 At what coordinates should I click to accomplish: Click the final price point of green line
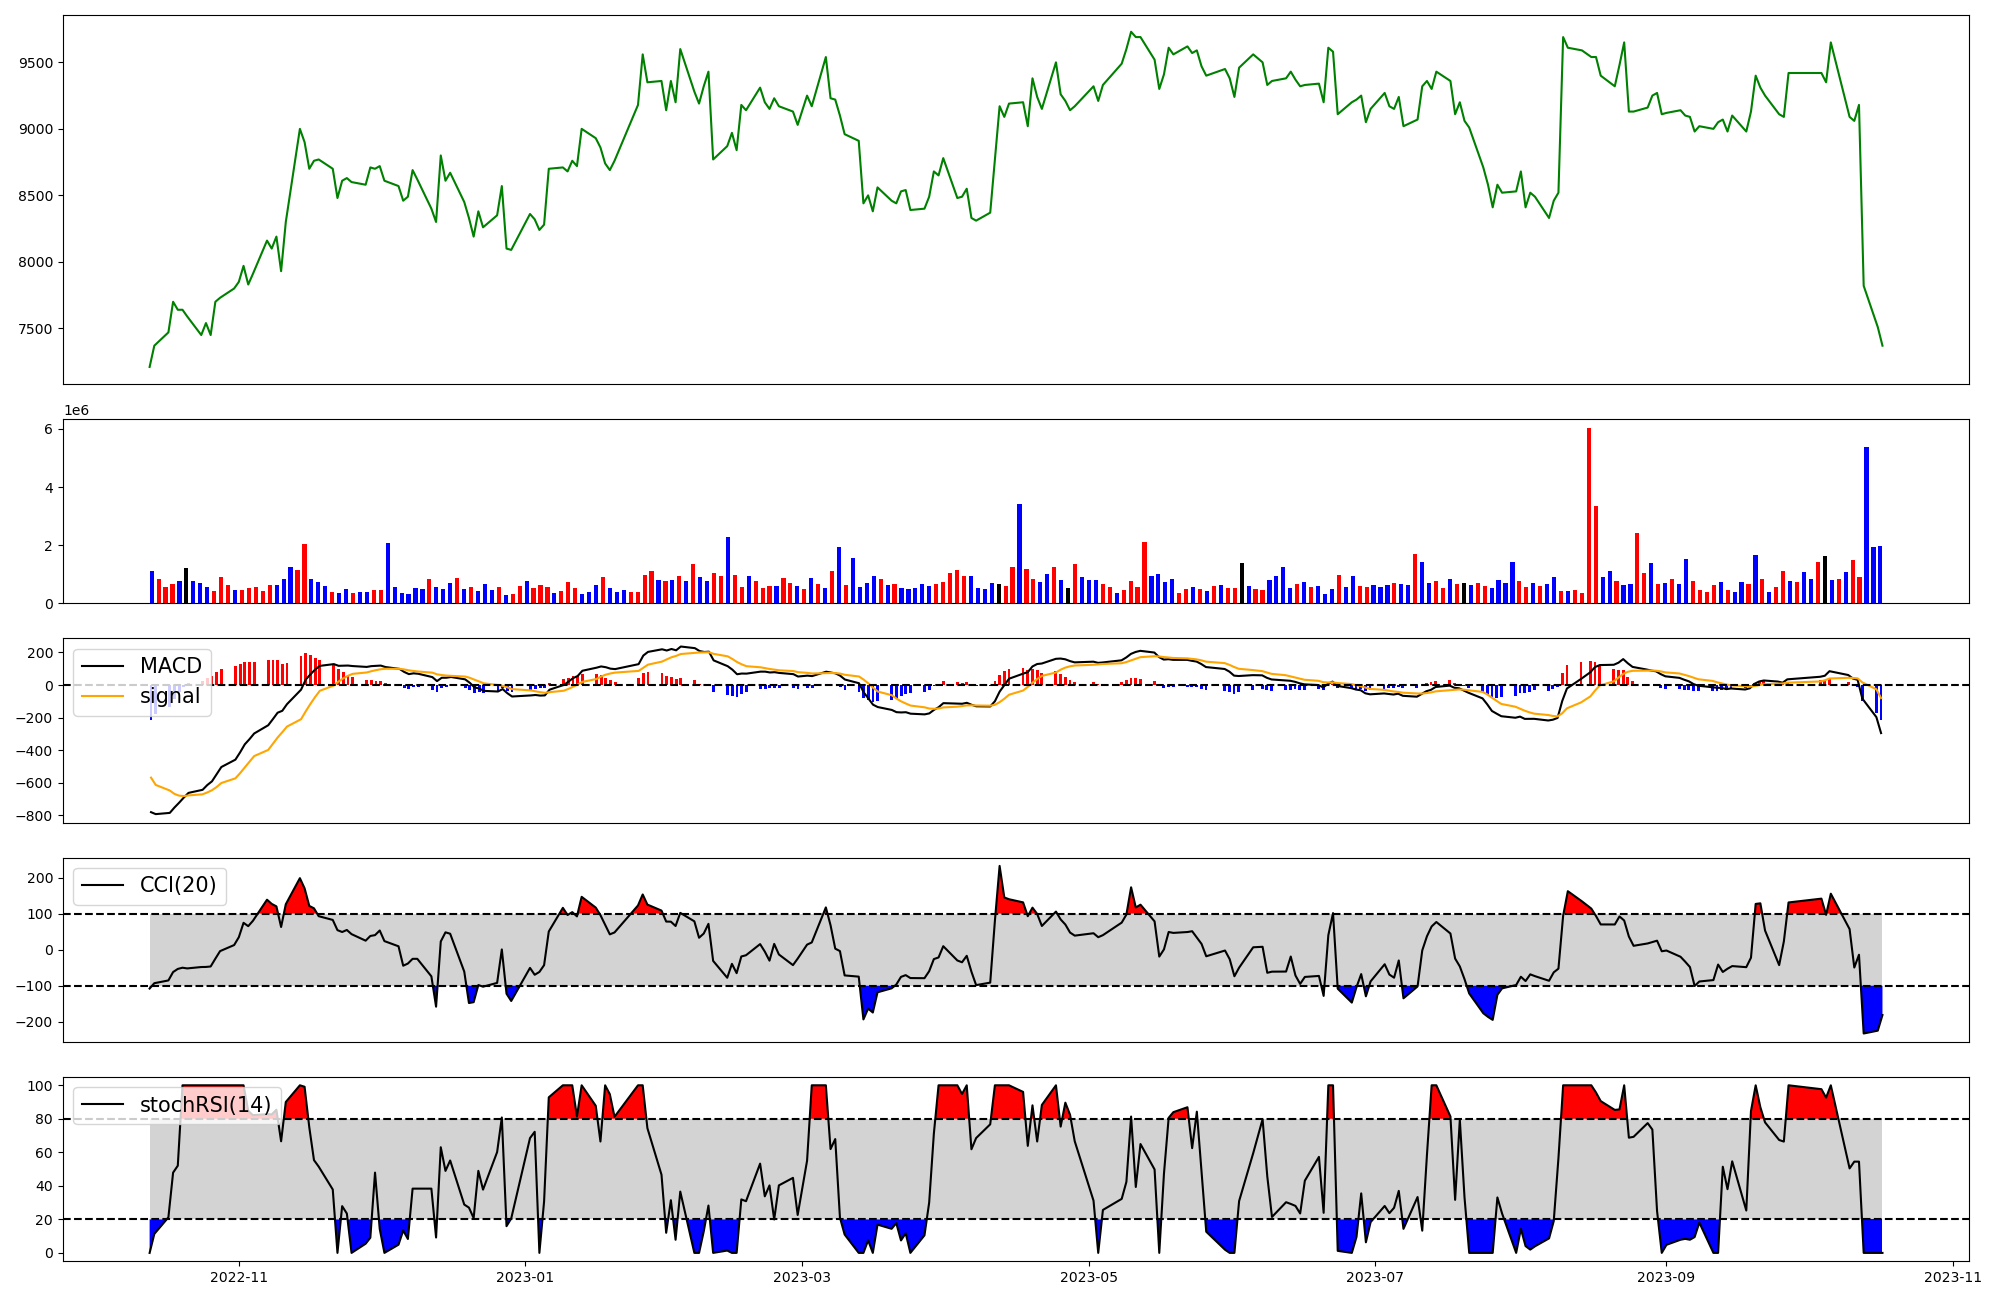(1882, 346)
